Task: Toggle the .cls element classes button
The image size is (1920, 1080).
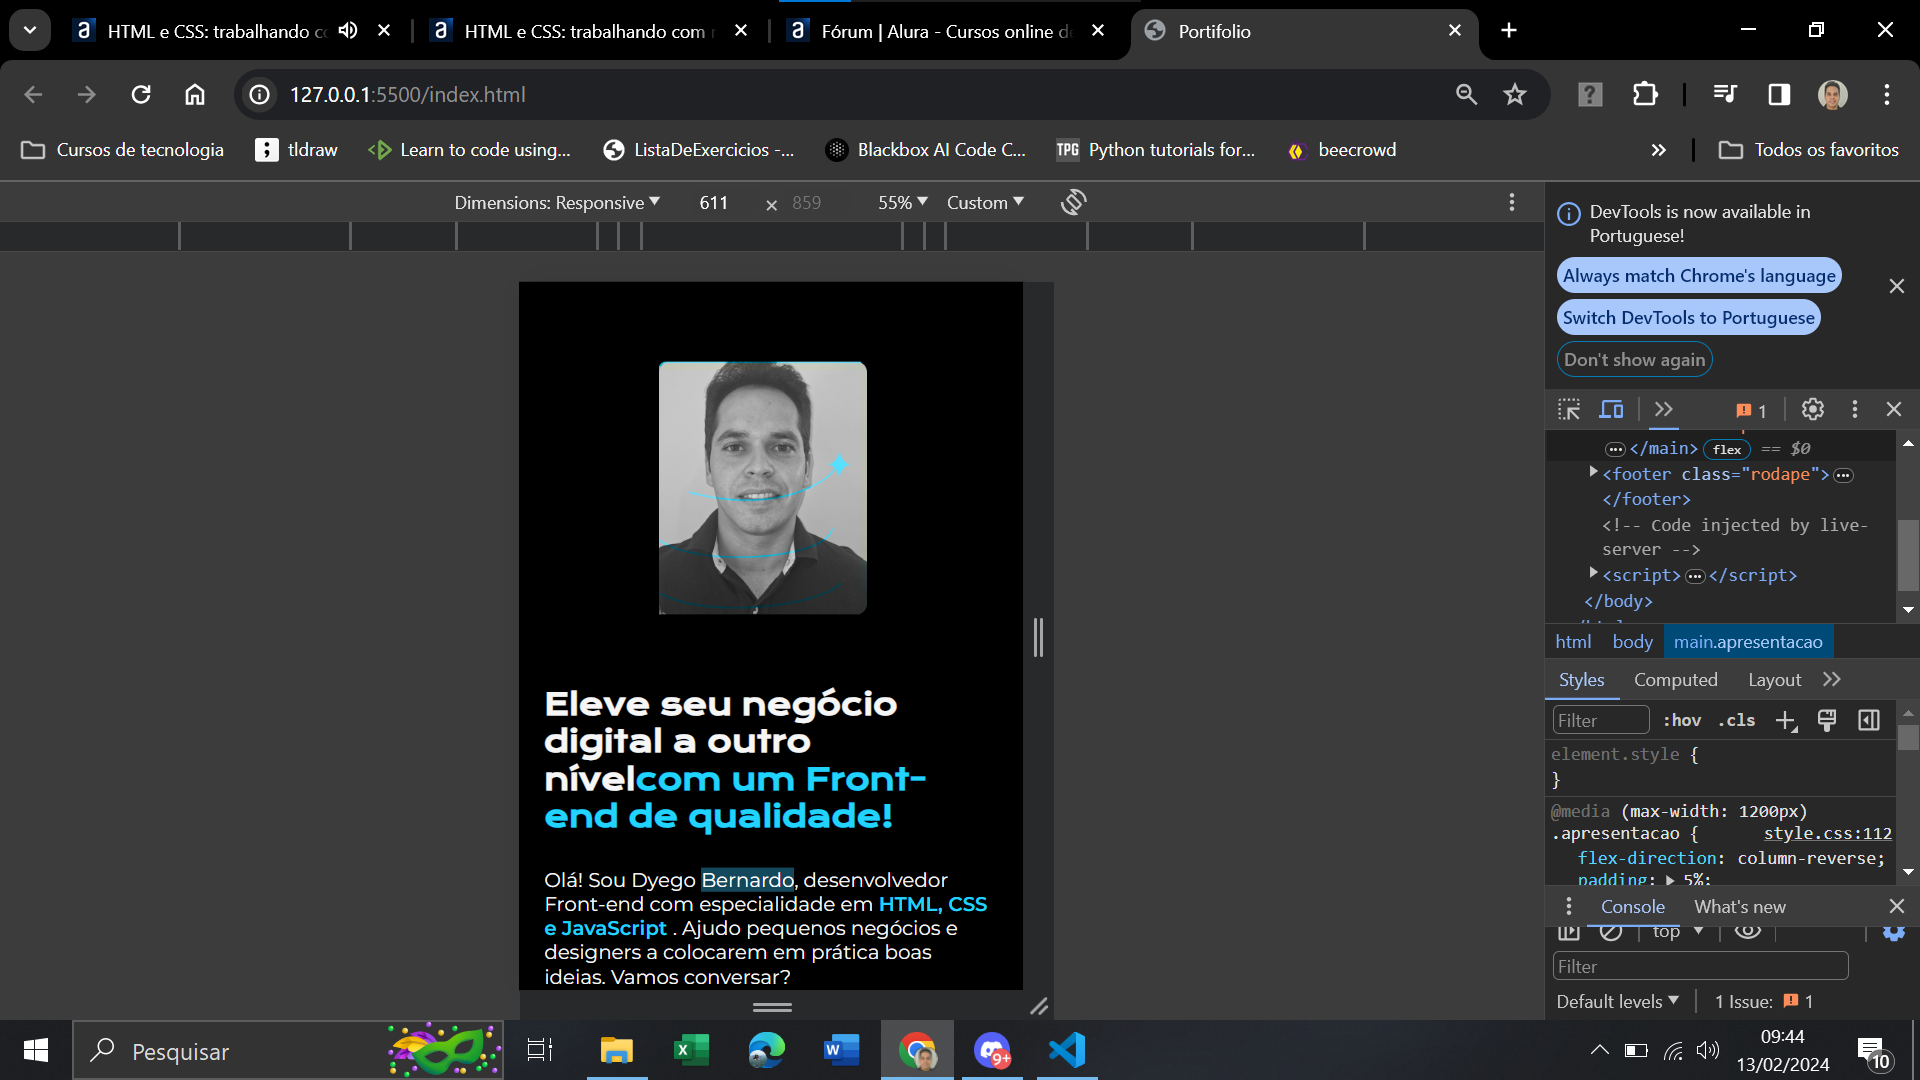Action: (1737, 720)
